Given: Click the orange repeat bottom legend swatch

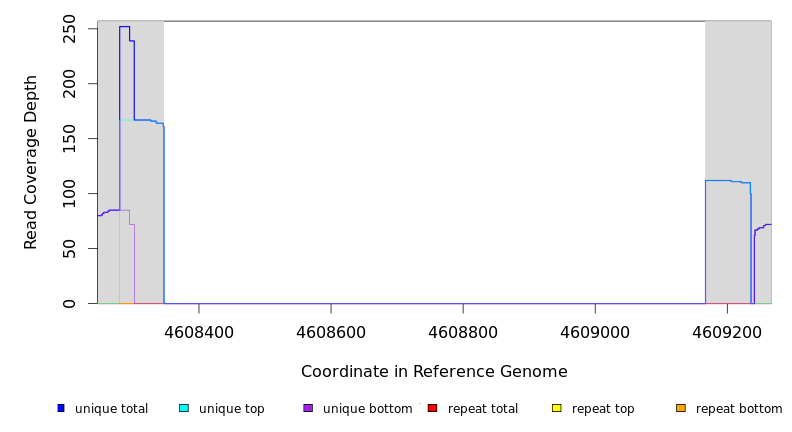Looking at the screenshot, I should pyautogui.click(x=681, y=408).
